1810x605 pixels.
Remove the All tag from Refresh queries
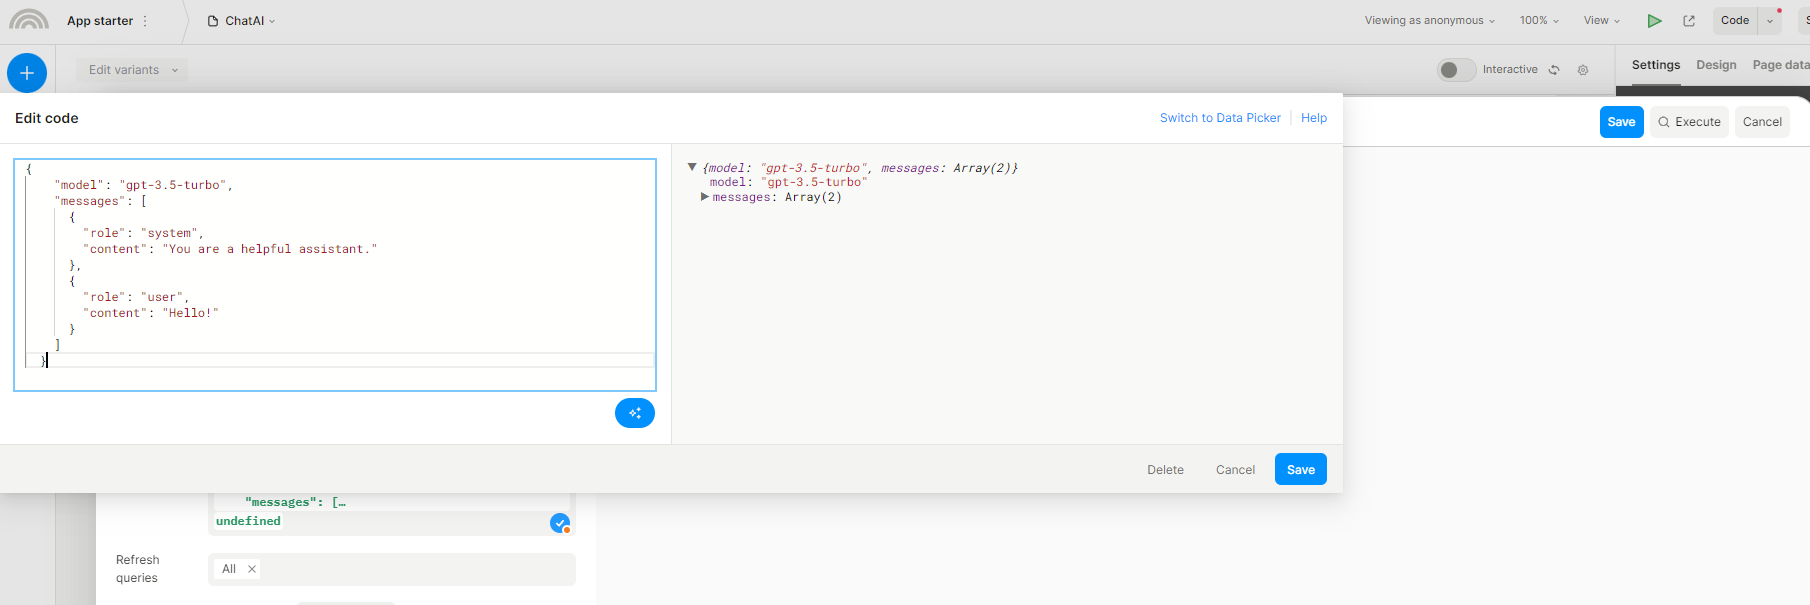point(252,569)
